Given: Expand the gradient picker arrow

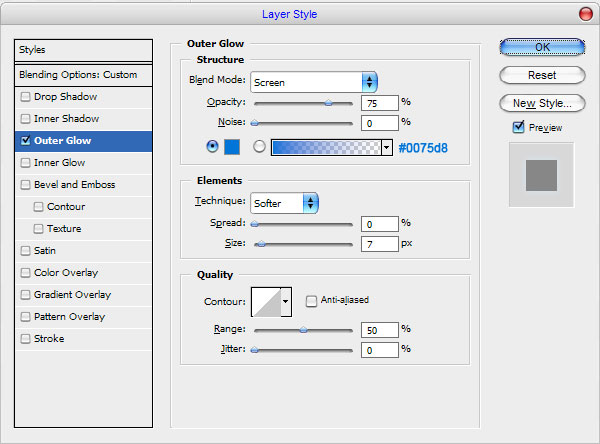Looking at the screenshot, I should click(387, 147).
